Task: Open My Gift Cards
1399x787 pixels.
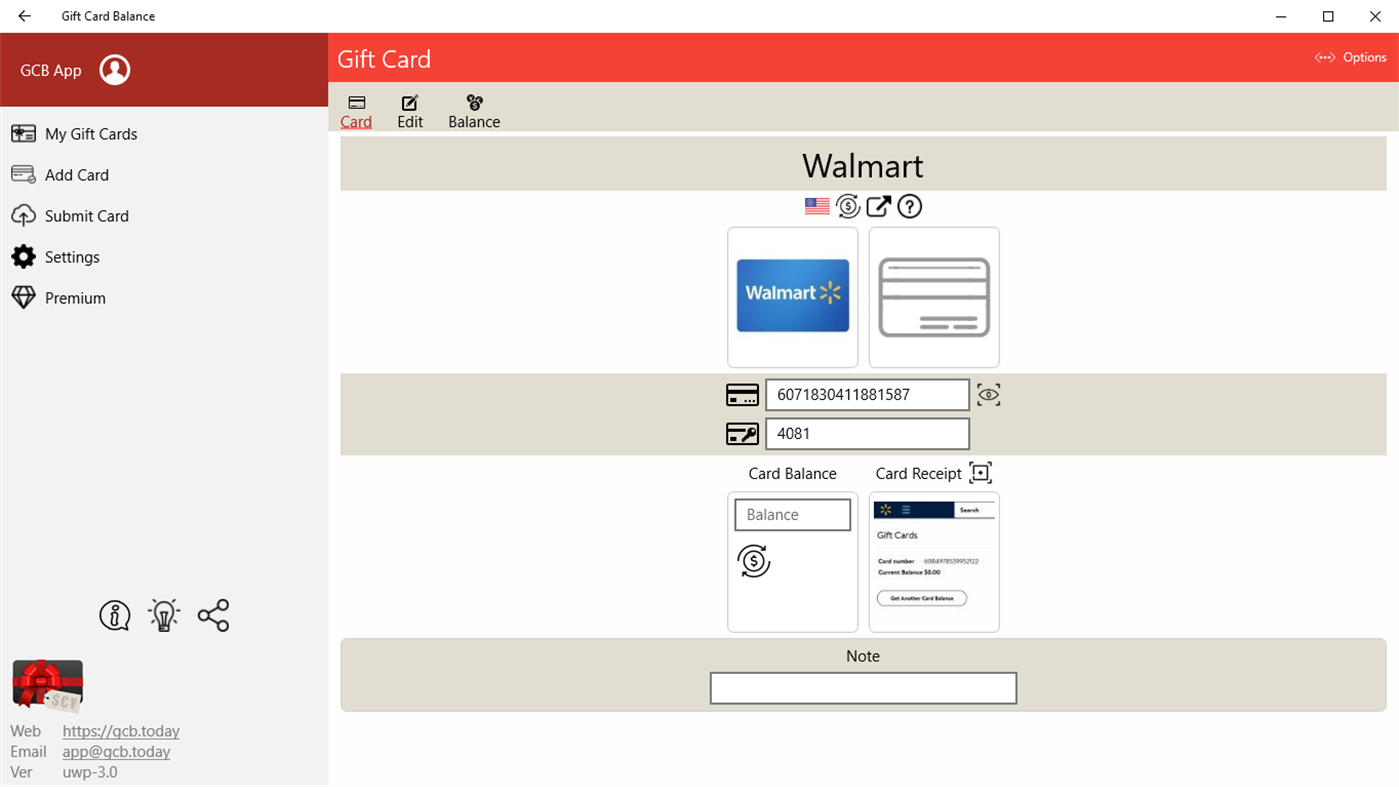Action: tap(89, 133)
